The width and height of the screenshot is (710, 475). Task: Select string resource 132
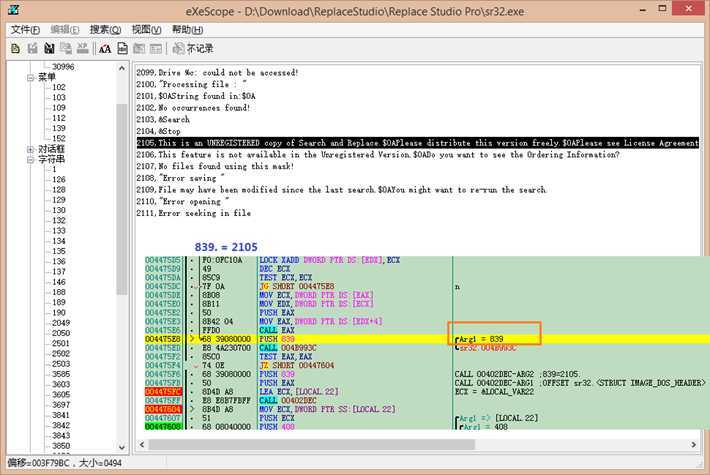pyautogui.click(x=59, y=221)
